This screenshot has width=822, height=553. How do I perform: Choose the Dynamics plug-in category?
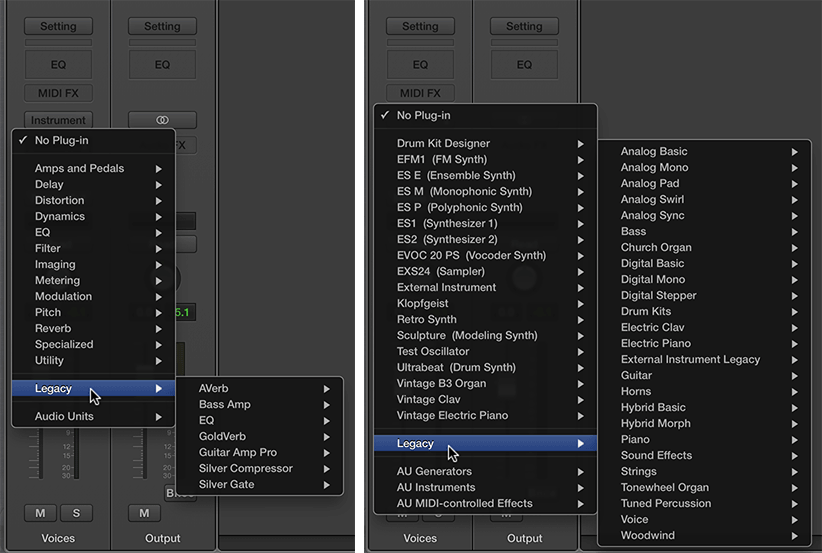pyautogui.click(x=93, y=216)
